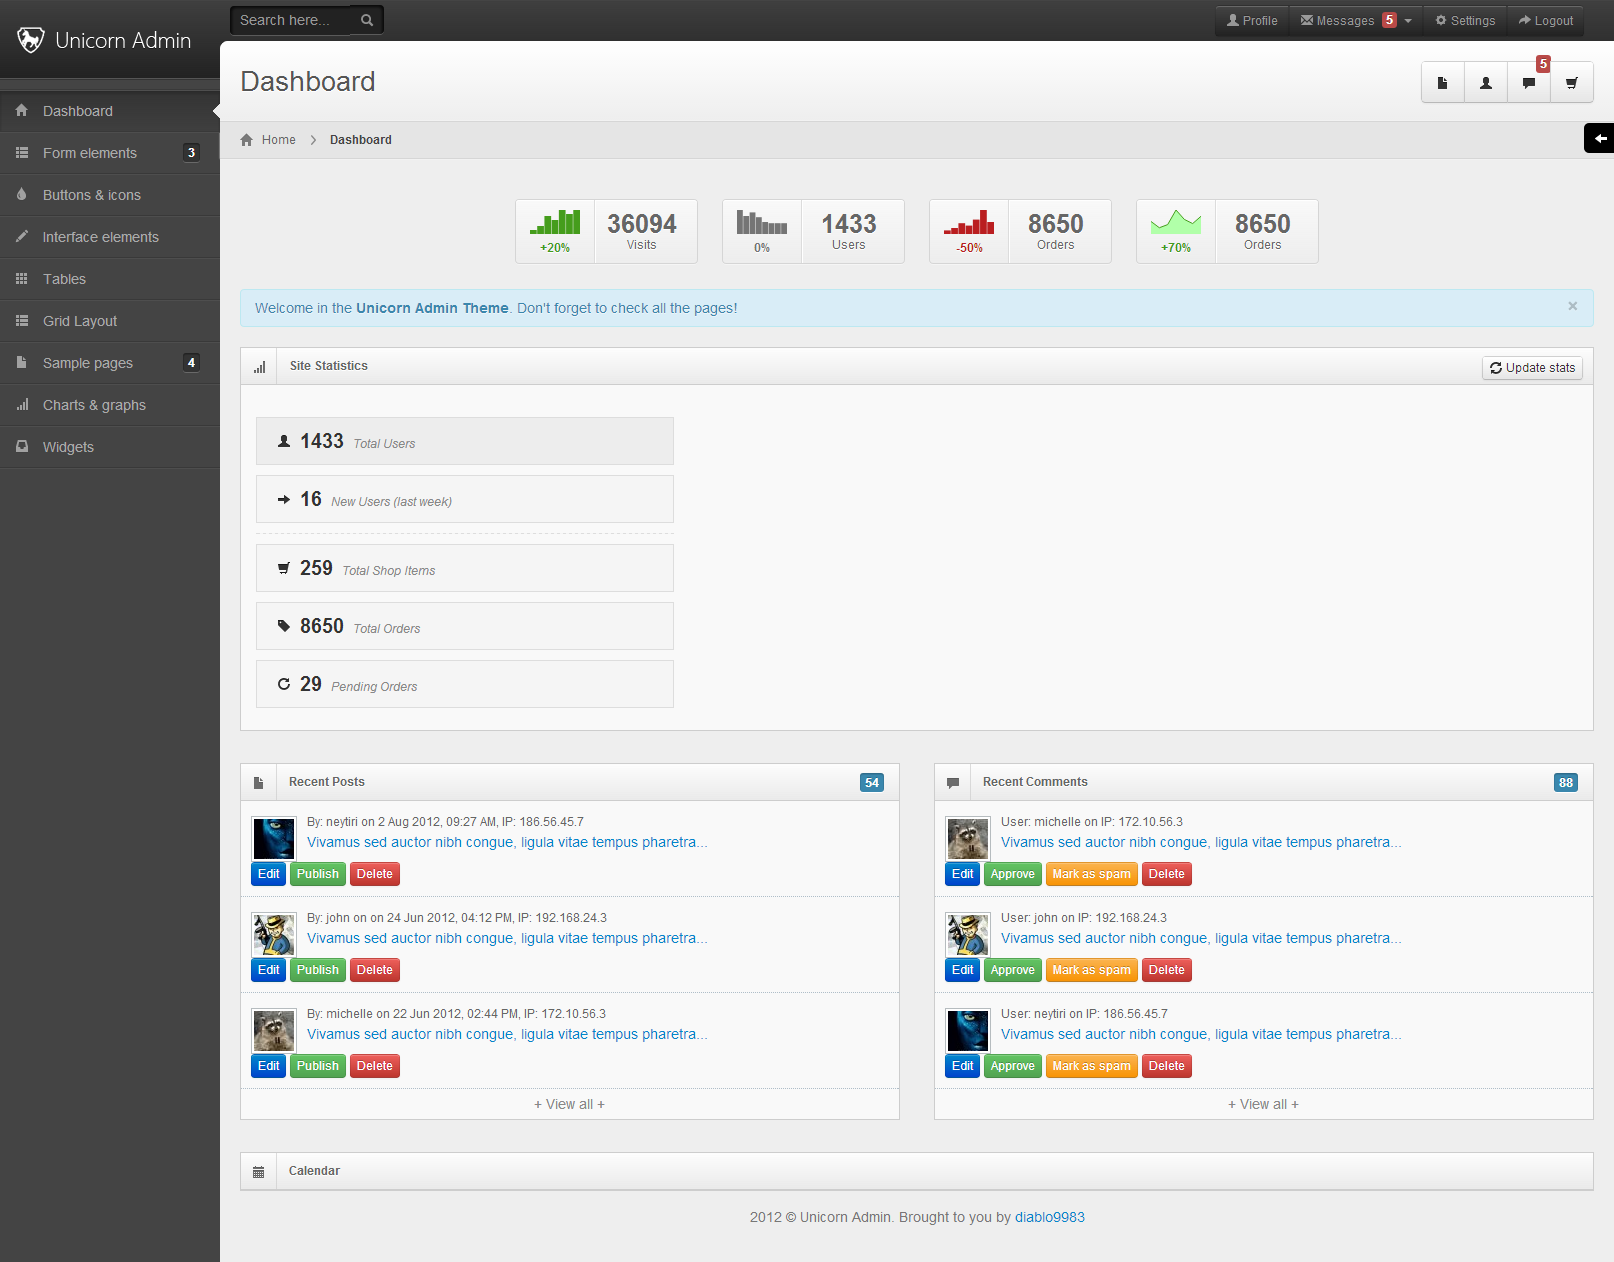The image size is (1614, 1262).
Task: Open Charts & graphs in sidebar
Action: pyautogui.click(x=94, y=405)
